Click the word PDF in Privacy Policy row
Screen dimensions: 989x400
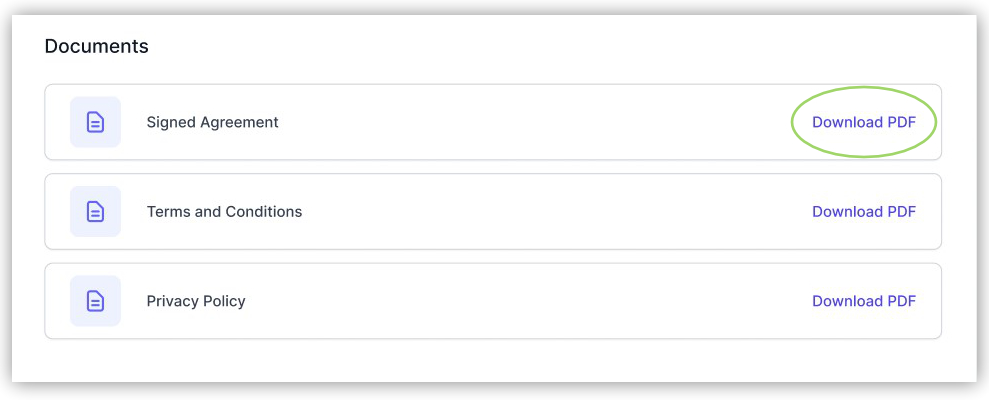point(901,301)
